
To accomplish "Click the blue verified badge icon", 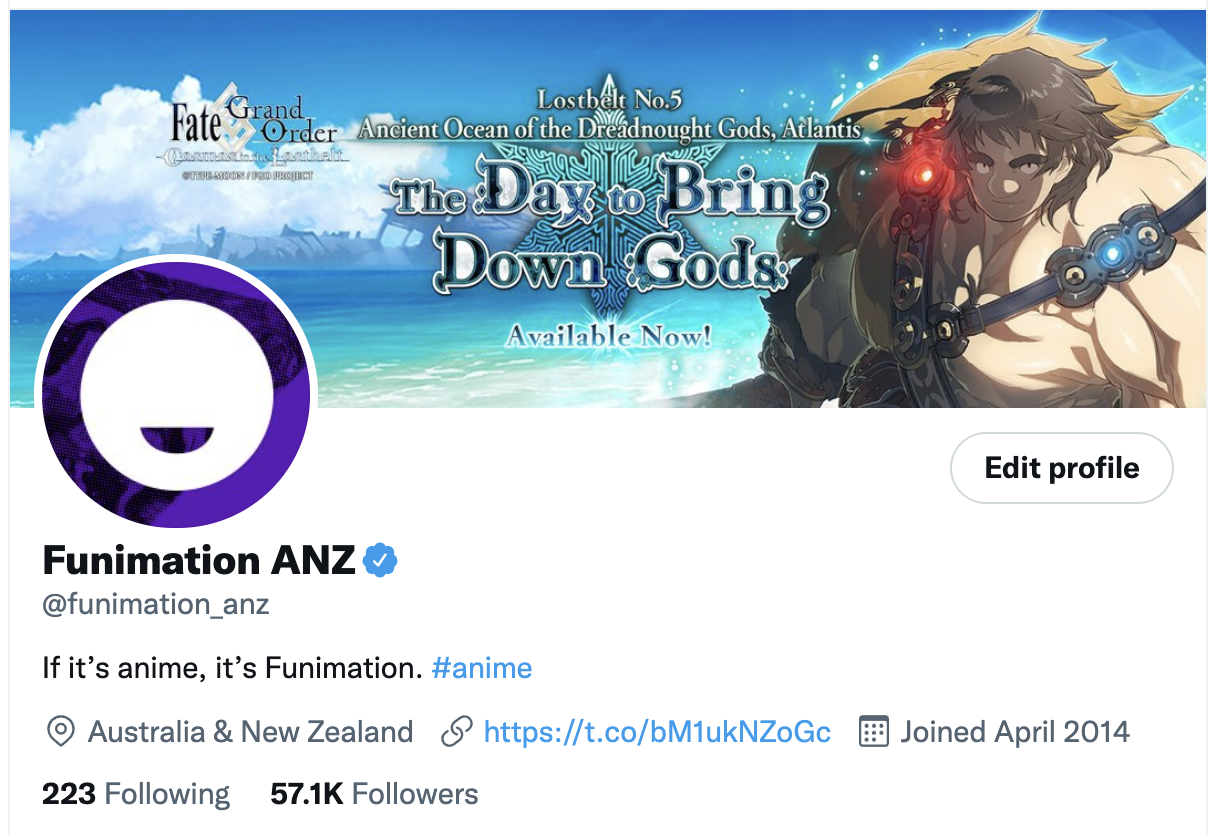I will [x=380, y=561].
